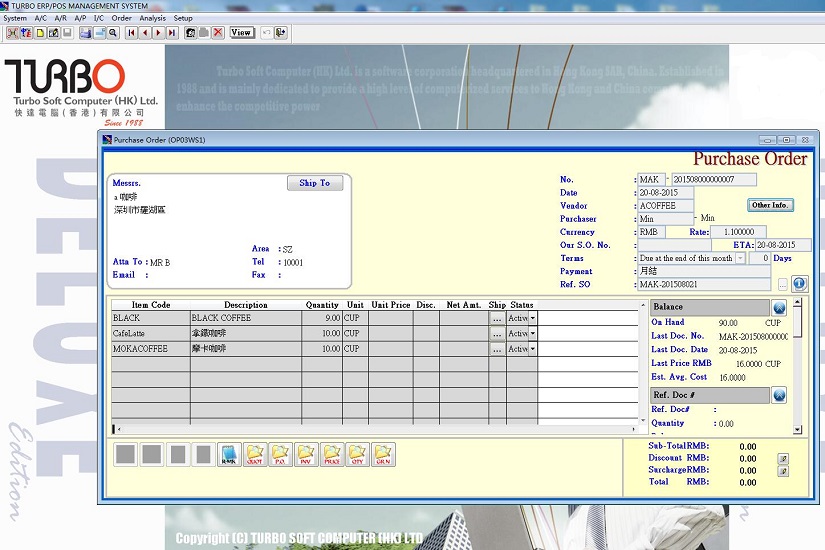This screenshot has width=825, height=550.
Task: Click the item grid vertical scrollbar down arrow
Action: [643, 421]
